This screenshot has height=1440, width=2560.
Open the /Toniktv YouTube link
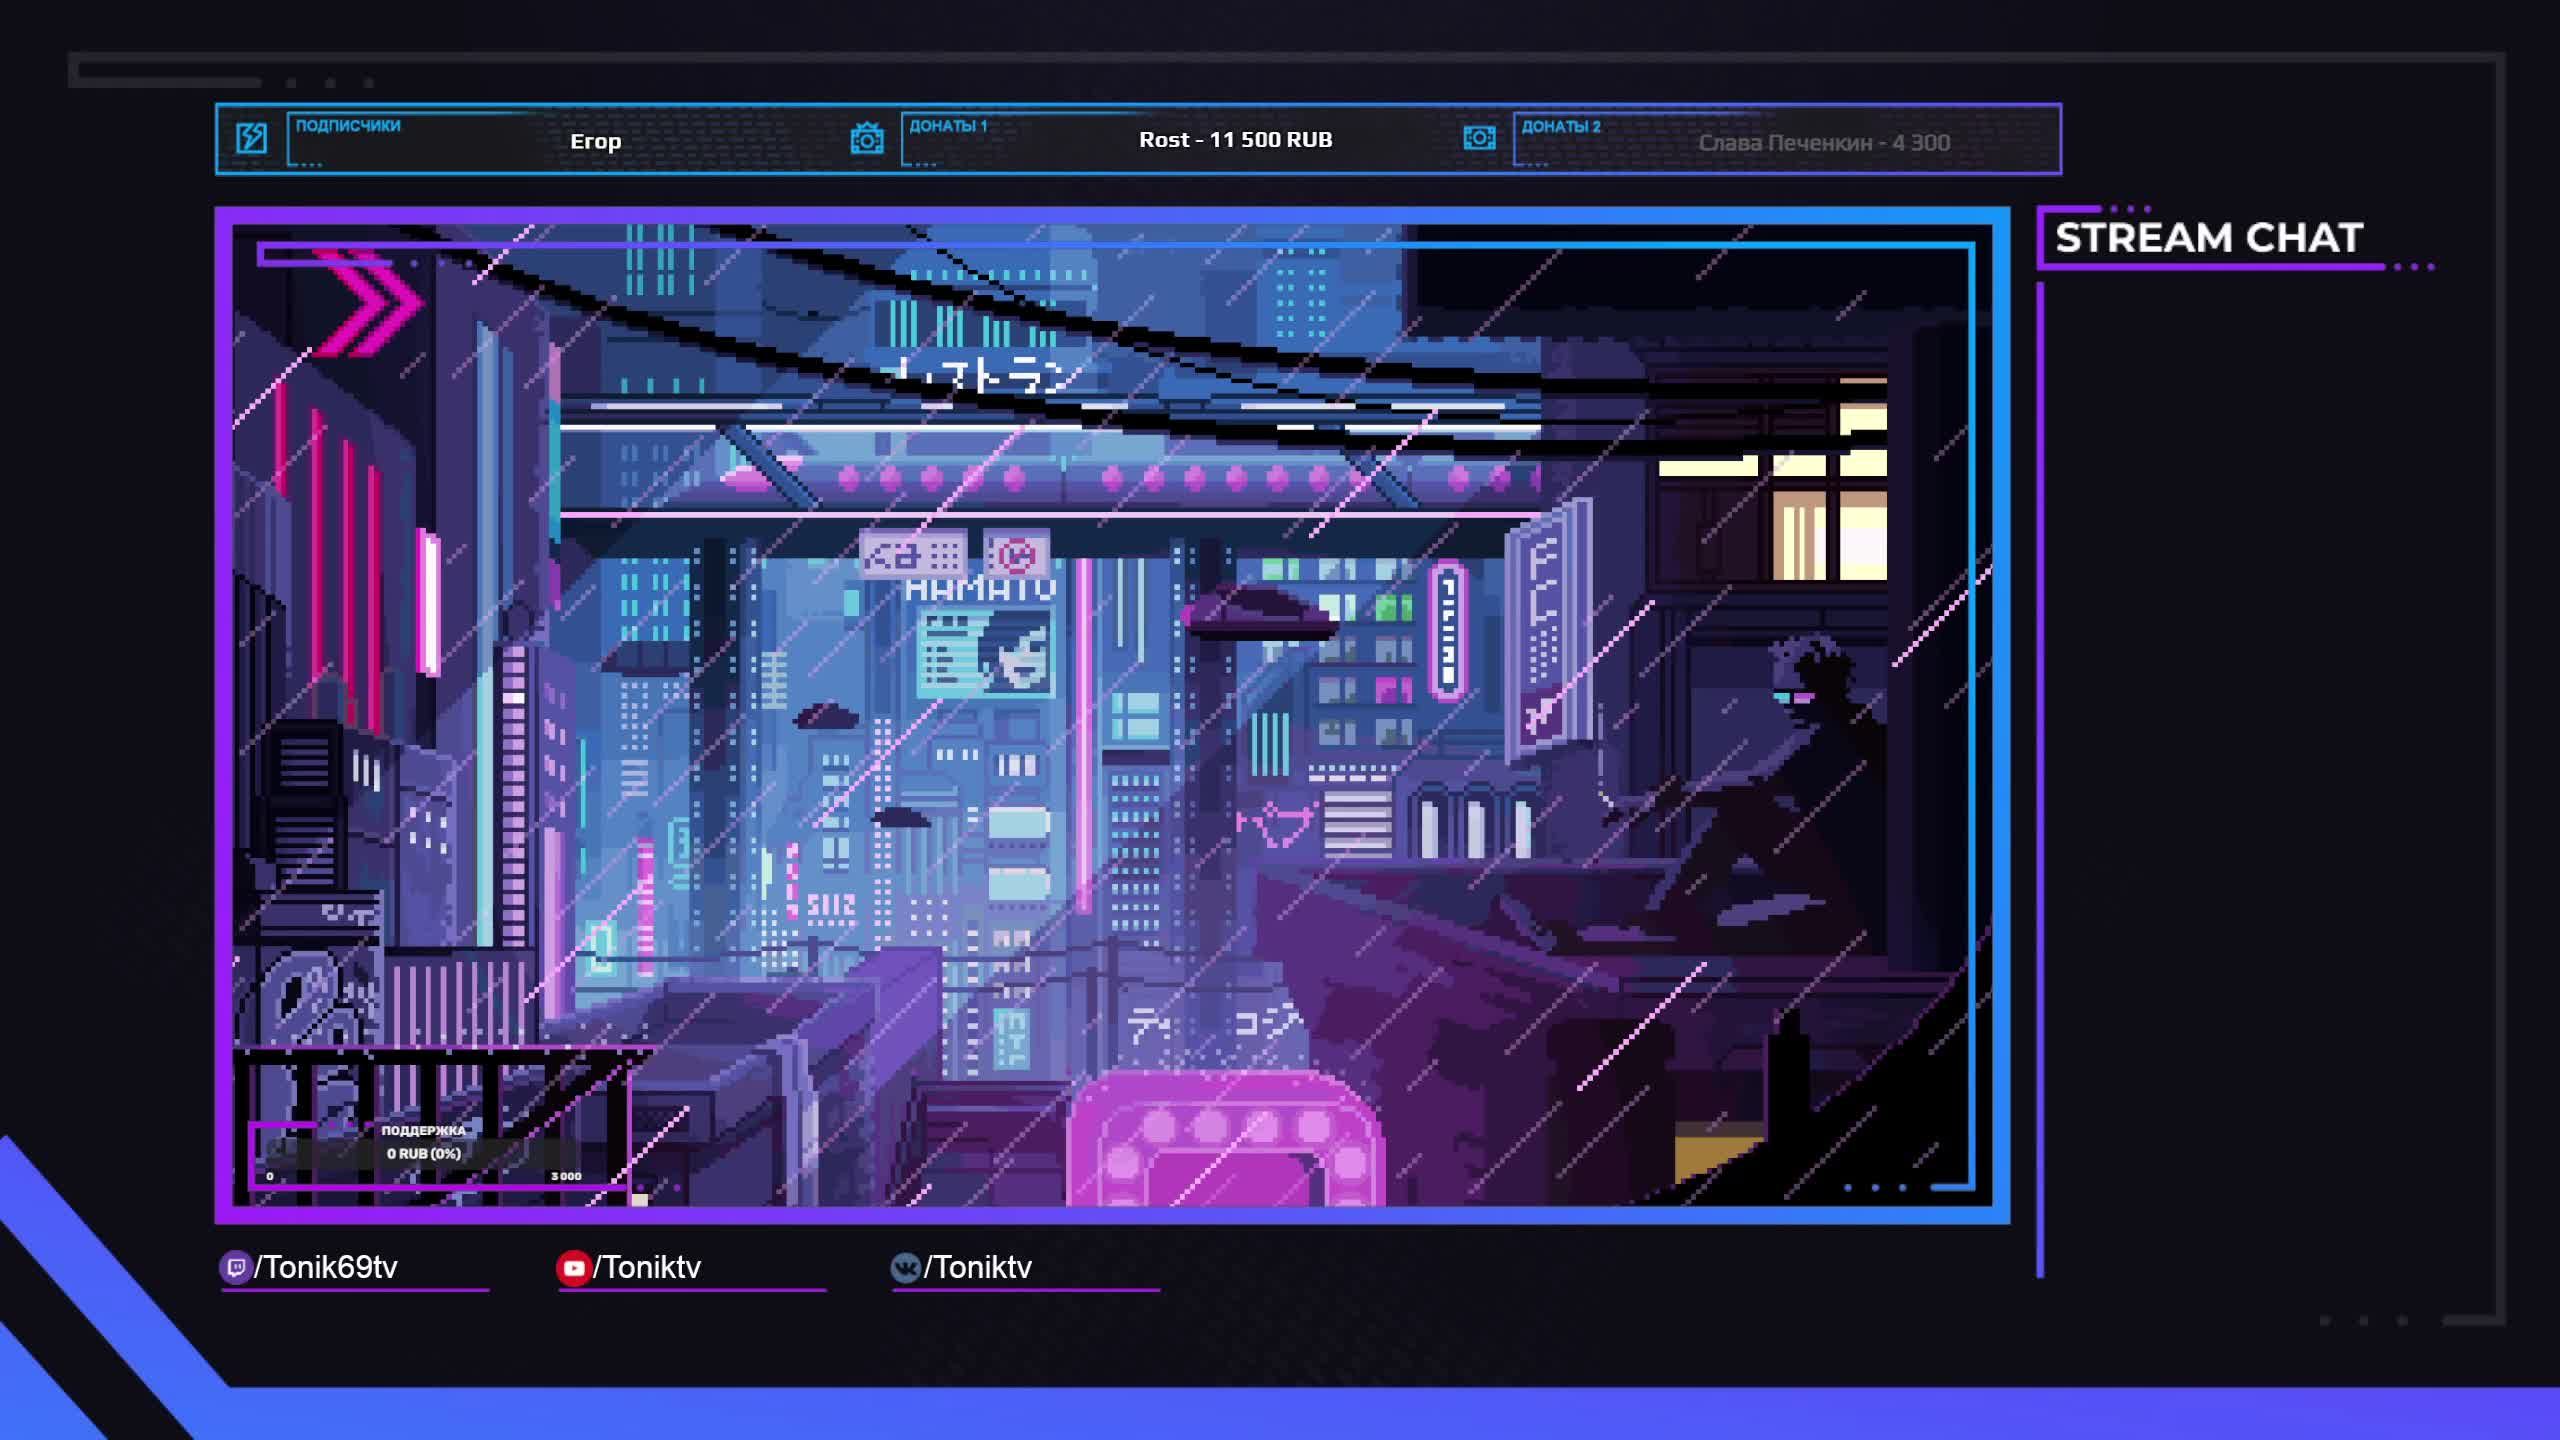click(x=647, y=1268)
